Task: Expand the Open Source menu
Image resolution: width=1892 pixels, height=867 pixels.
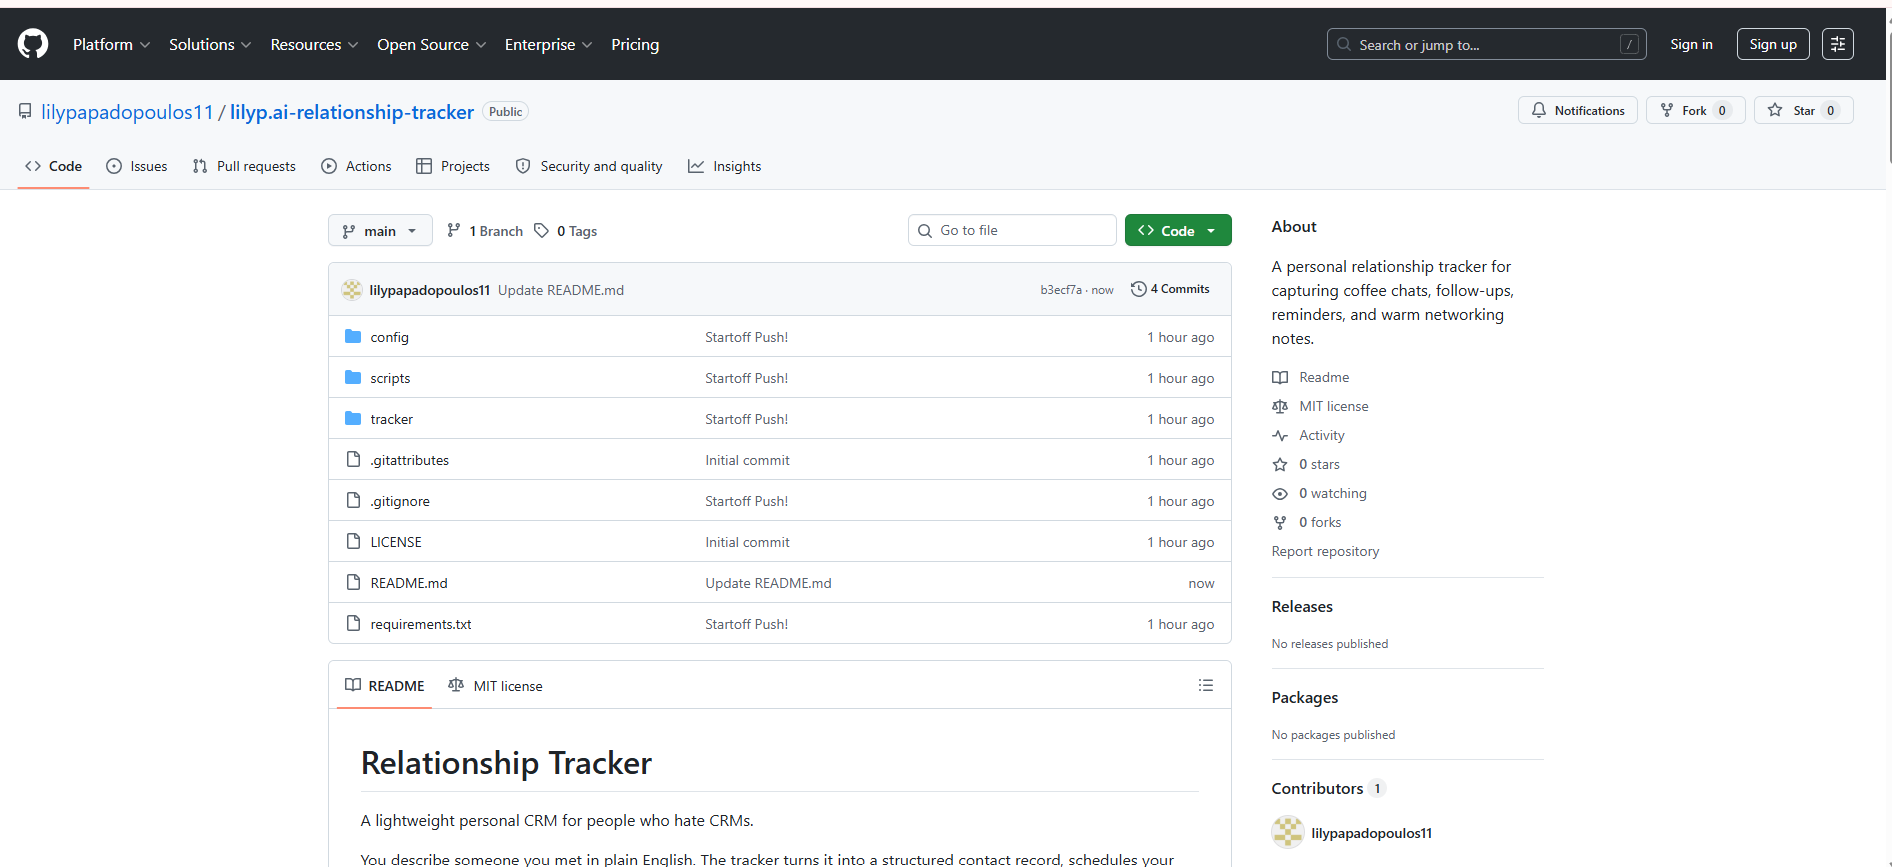Action: [x=431, y=45]
